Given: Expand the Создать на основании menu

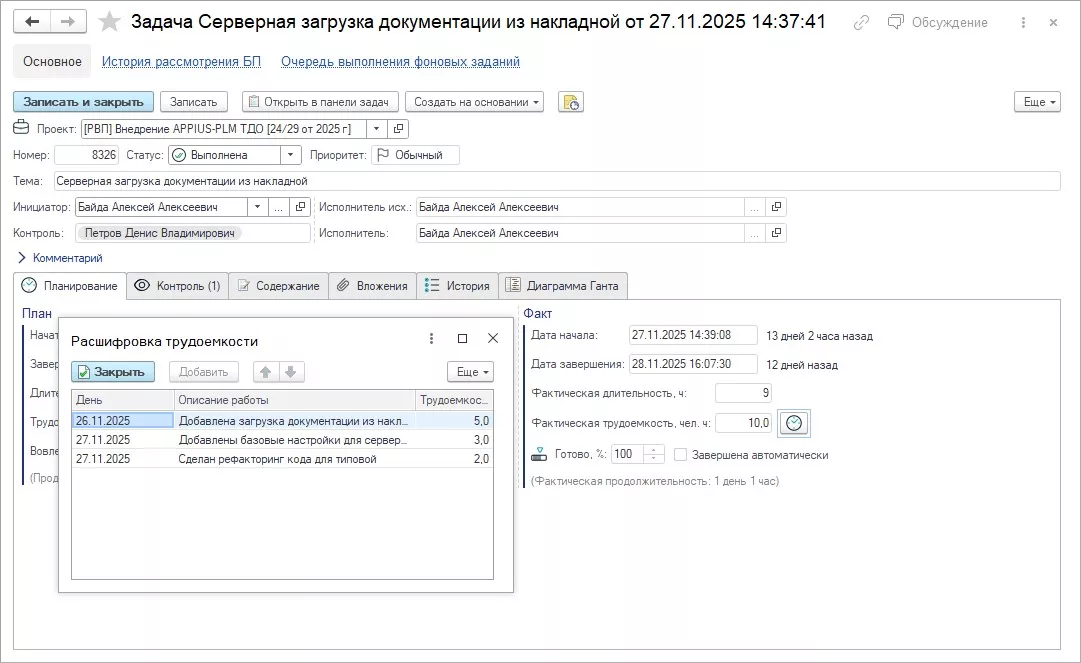Looking at the screenshot, I should (x=474, y=102).
